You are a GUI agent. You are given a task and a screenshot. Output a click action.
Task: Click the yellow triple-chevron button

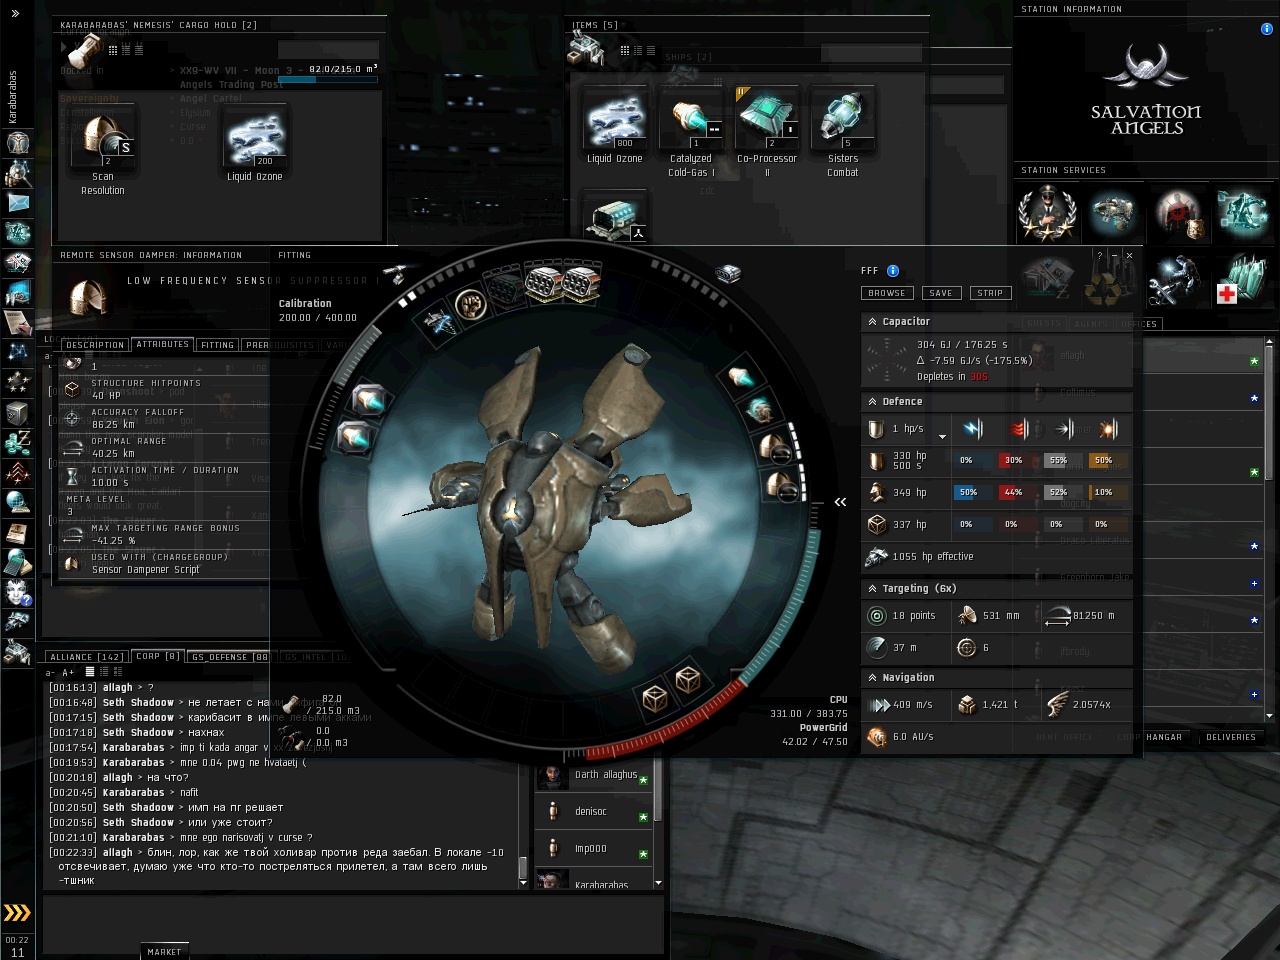(17, 912)
